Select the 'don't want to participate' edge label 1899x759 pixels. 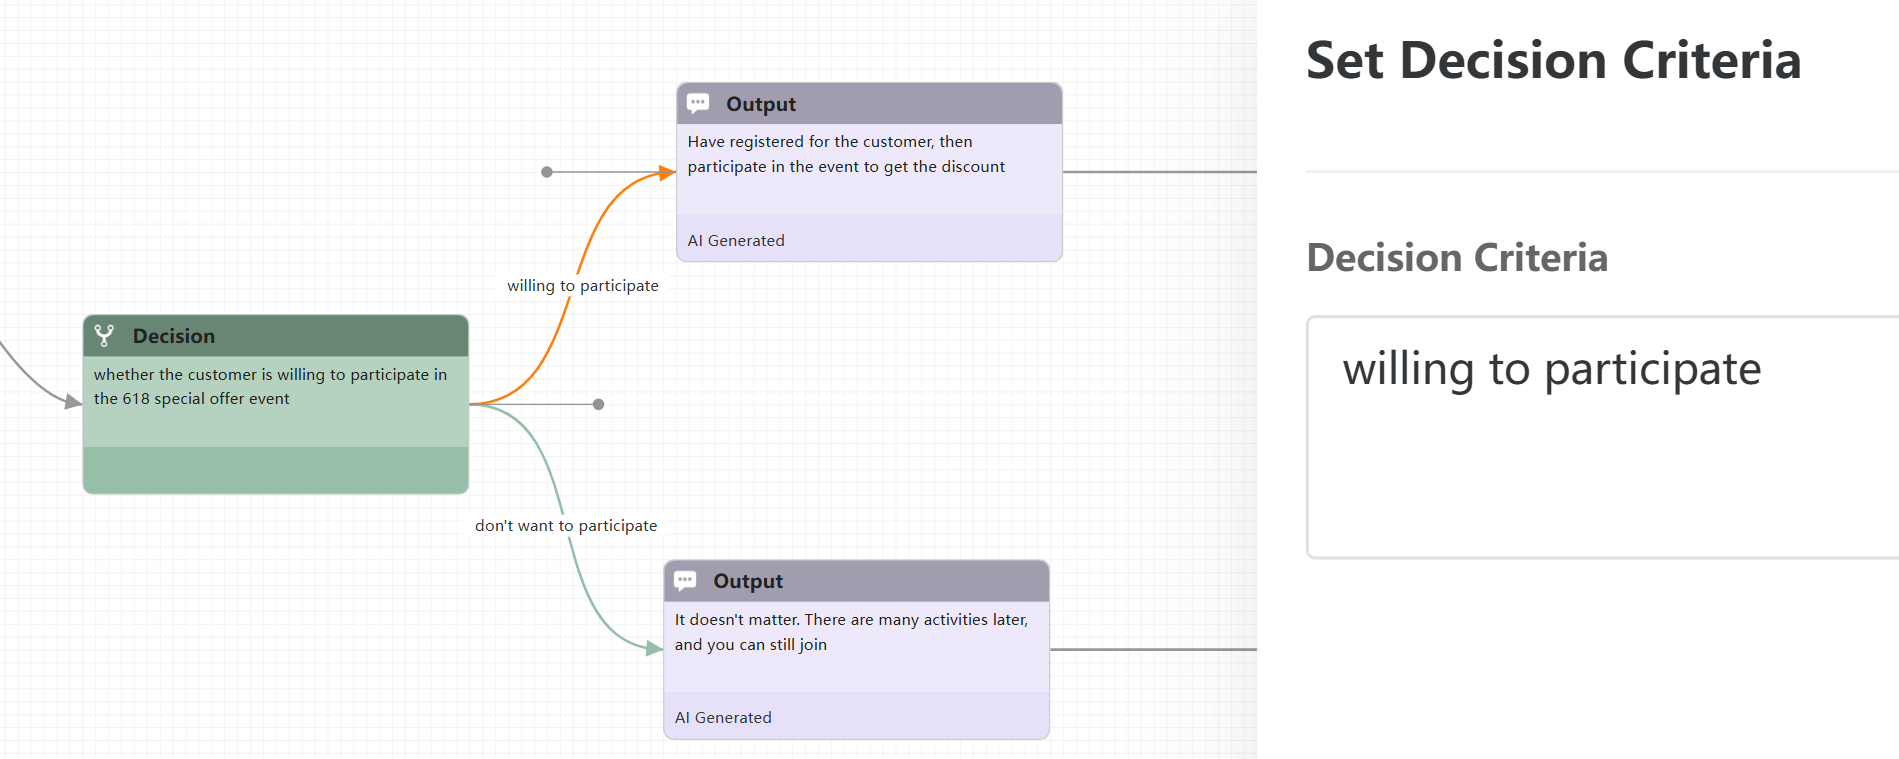click(x=566, y=526)
